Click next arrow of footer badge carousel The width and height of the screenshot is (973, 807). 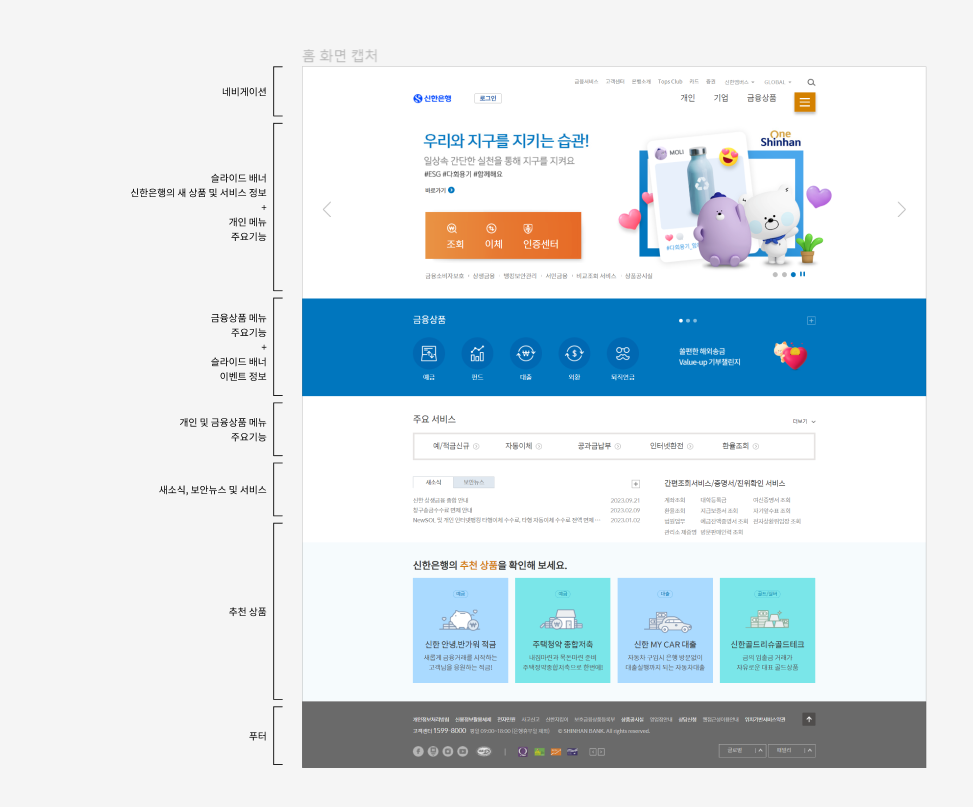(x=601, y=752)
